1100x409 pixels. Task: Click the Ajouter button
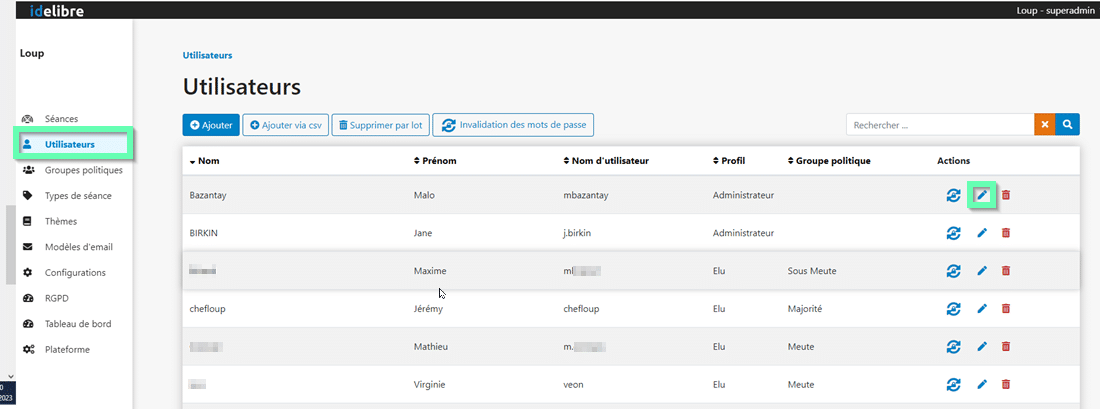coord(210,125)
